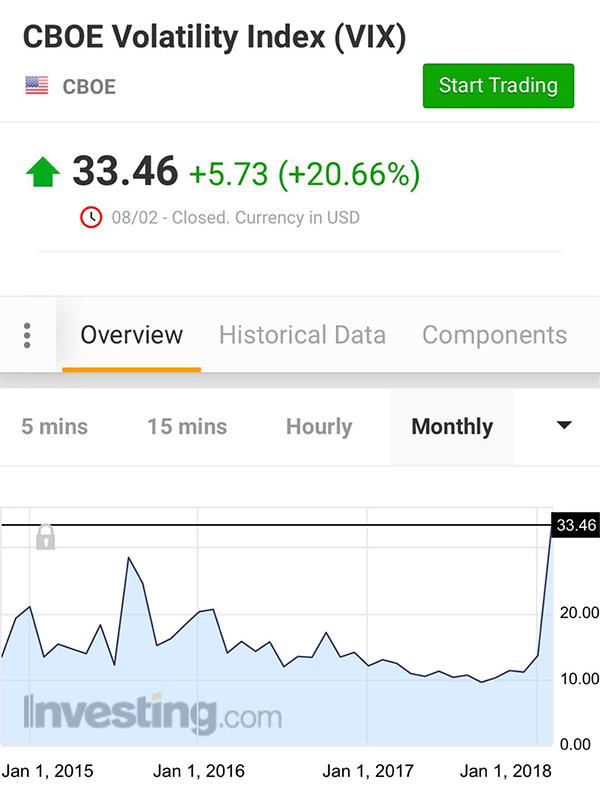
Task: Click the CBOE Volatility Index (VIX) title
Action: [214, 37]
